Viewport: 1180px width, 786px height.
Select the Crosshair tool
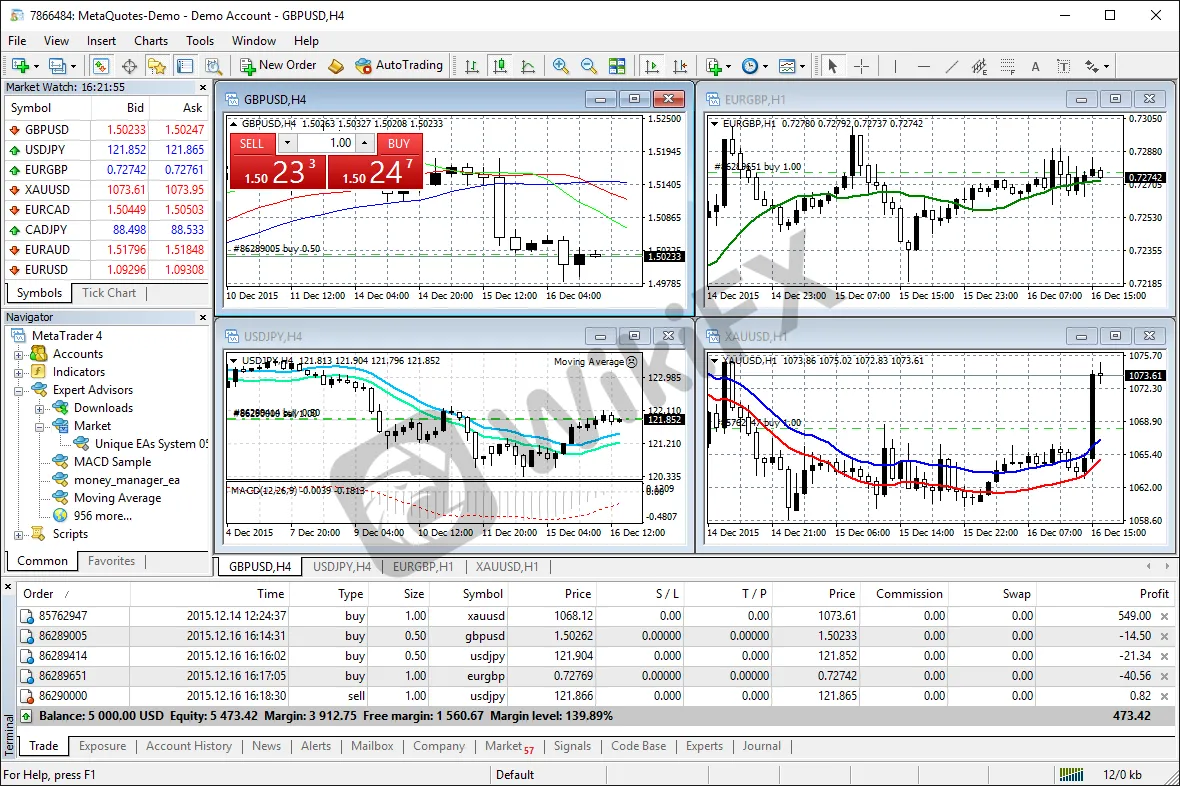(863, 66)
